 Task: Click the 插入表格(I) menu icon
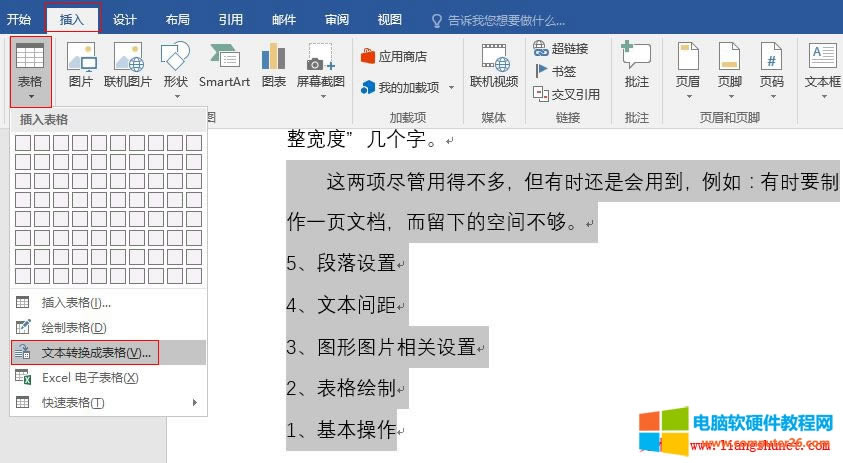click(x=23, y=303)
